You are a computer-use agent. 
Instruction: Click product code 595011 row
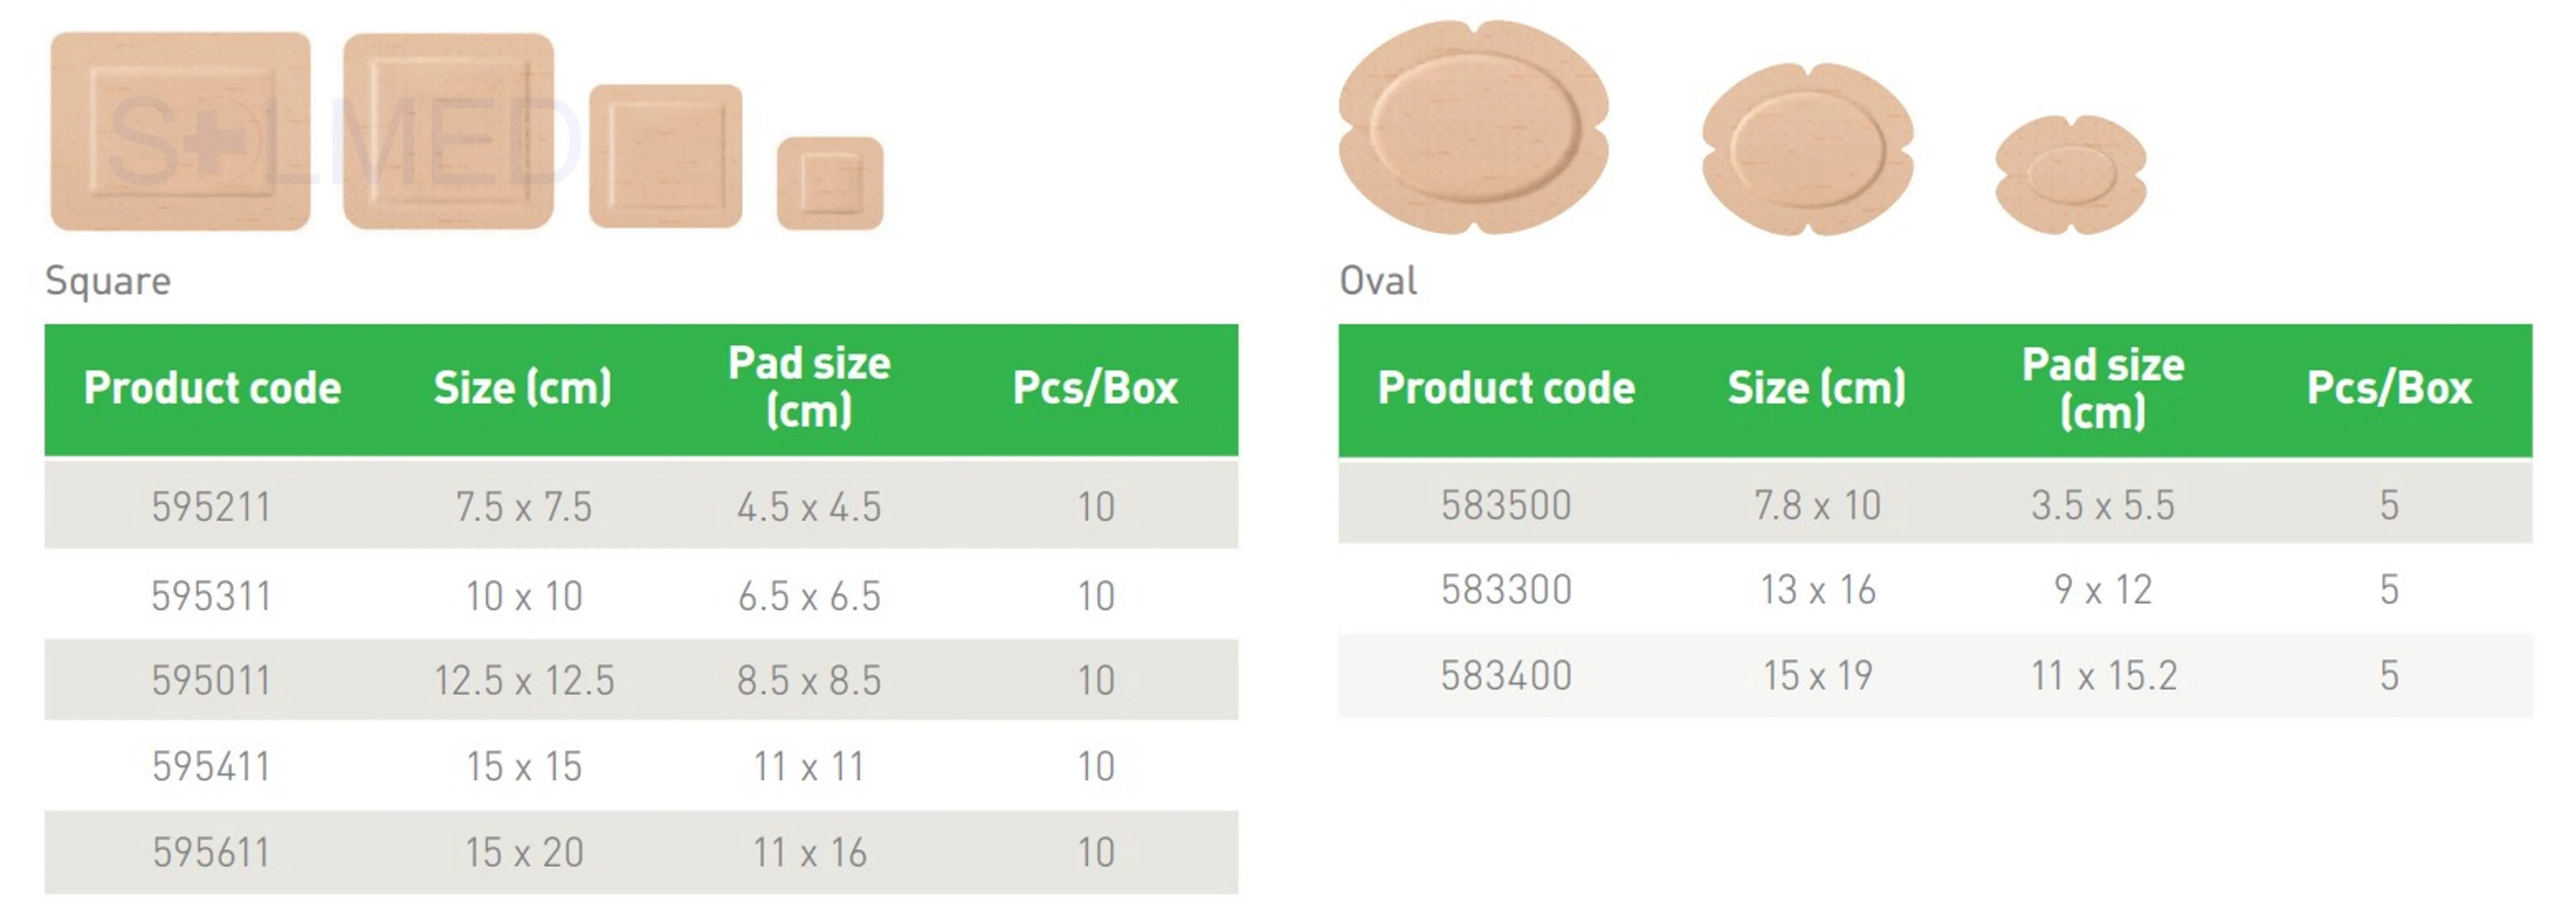[x=641, y=680]
